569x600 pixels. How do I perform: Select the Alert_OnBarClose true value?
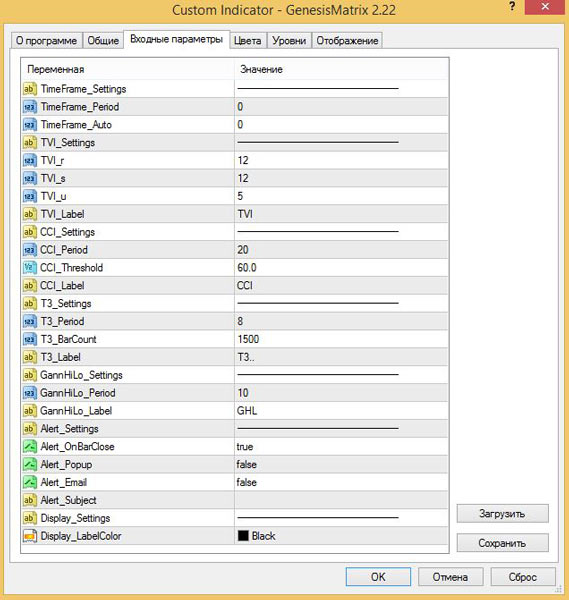coord(341,447)
